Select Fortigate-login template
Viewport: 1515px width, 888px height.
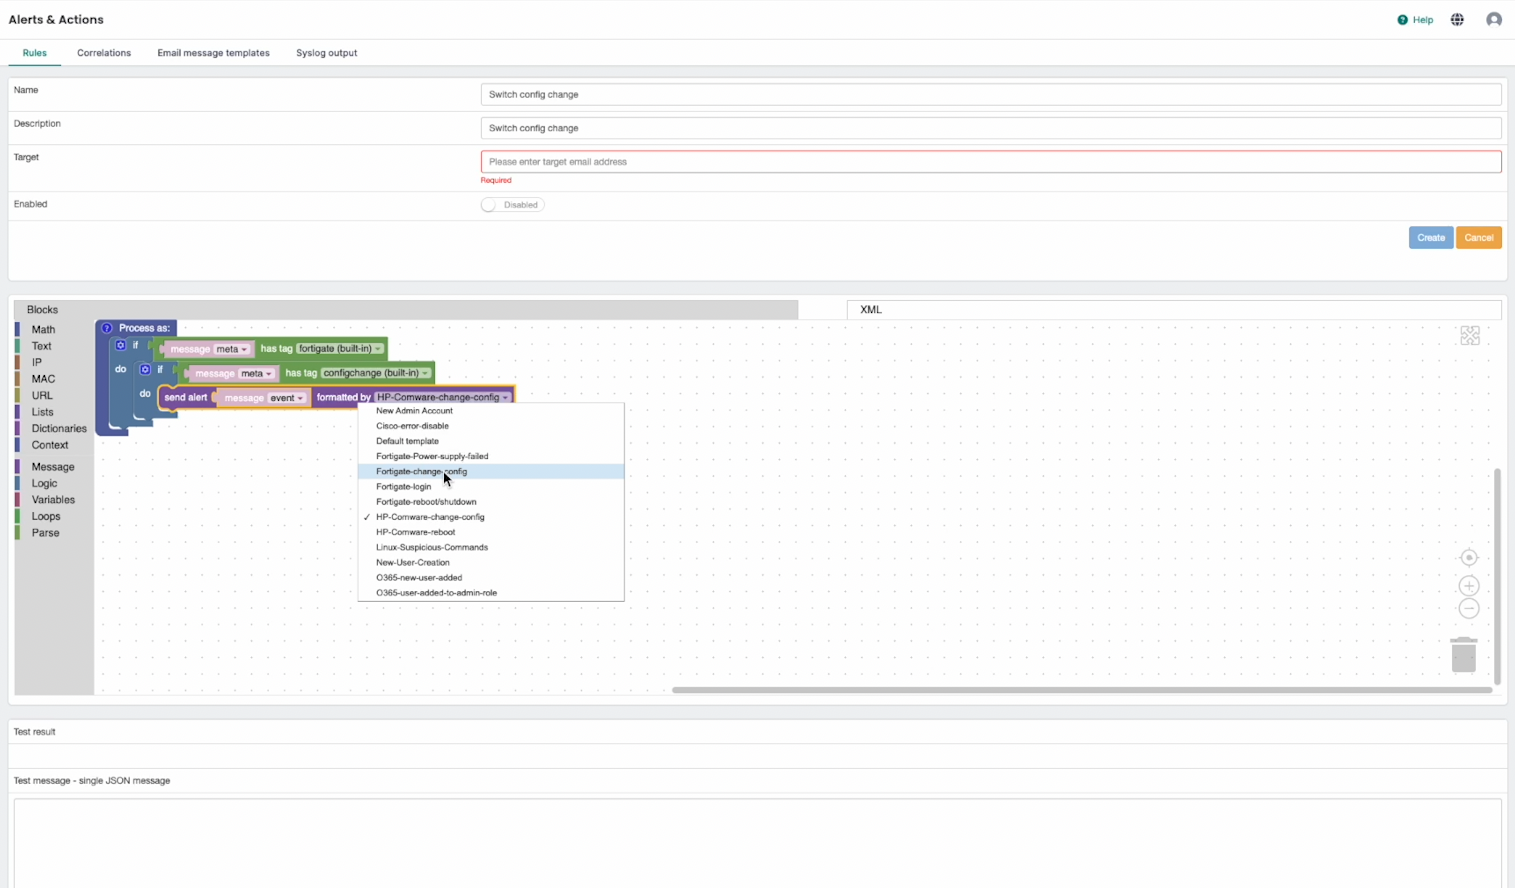491,487
